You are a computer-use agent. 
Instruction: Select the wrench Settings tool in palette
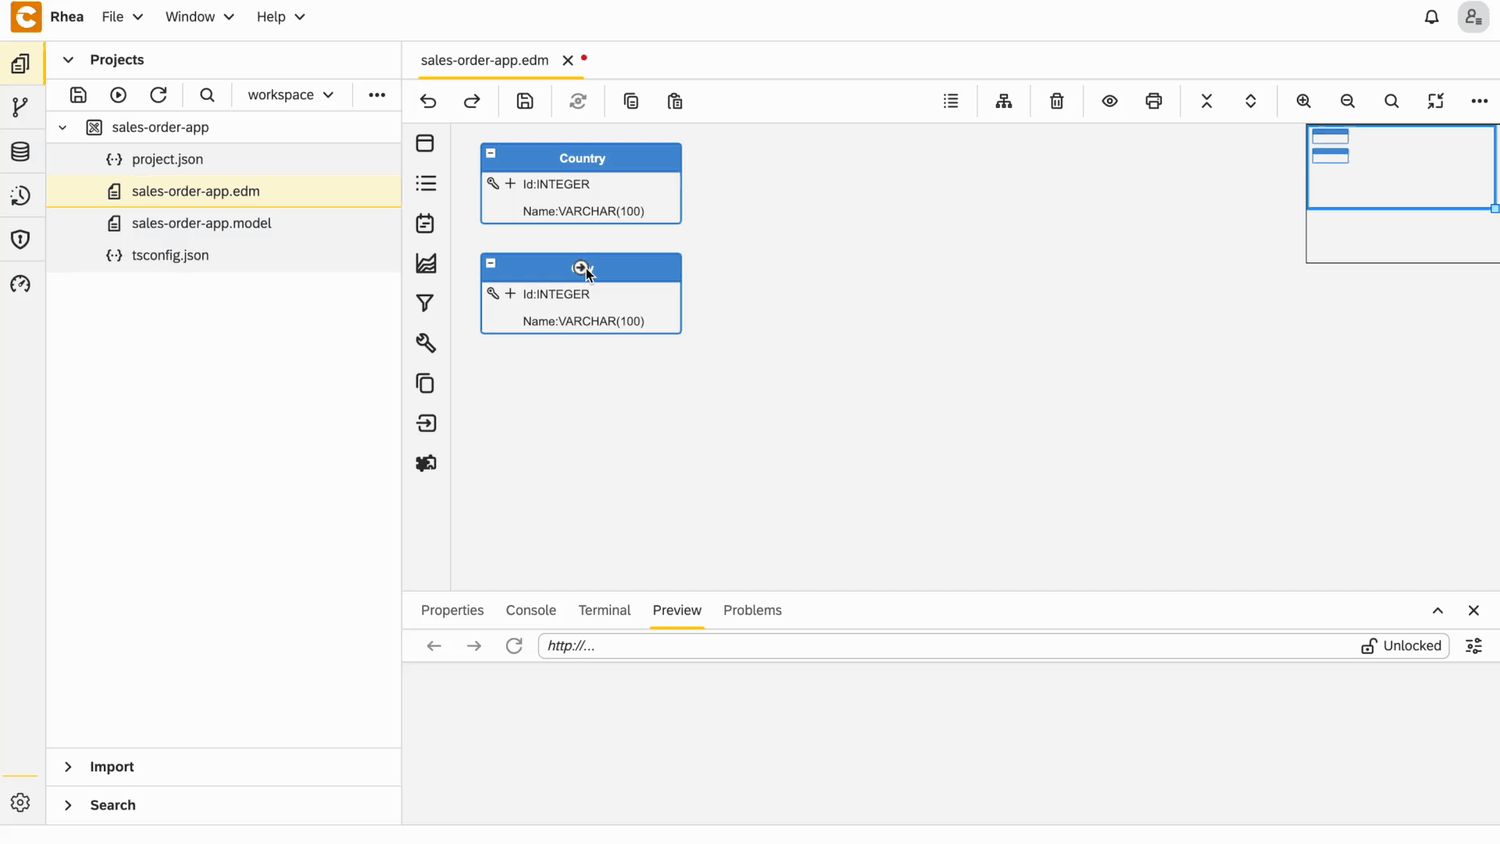tap(426, 343)
